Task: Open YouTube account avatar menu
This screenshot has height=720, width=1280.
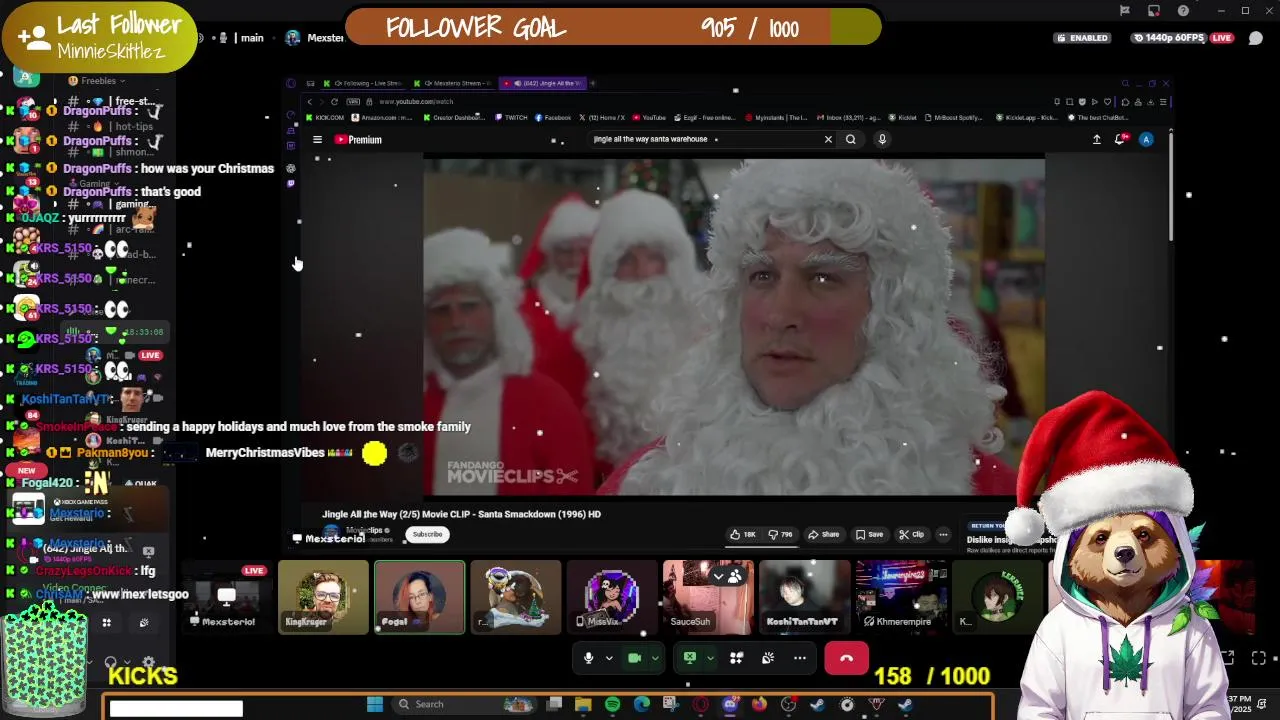Action: pyautogui.click(x=1146, y=140)
